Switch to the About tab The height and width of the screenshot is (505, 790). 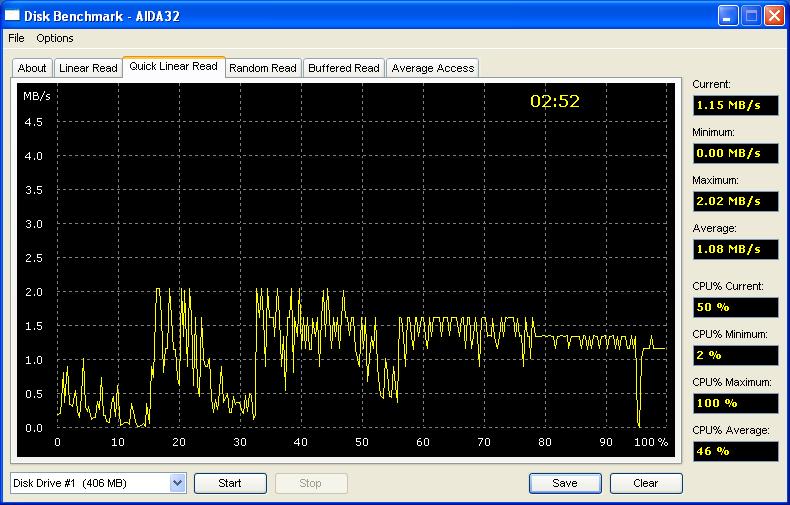32,68
